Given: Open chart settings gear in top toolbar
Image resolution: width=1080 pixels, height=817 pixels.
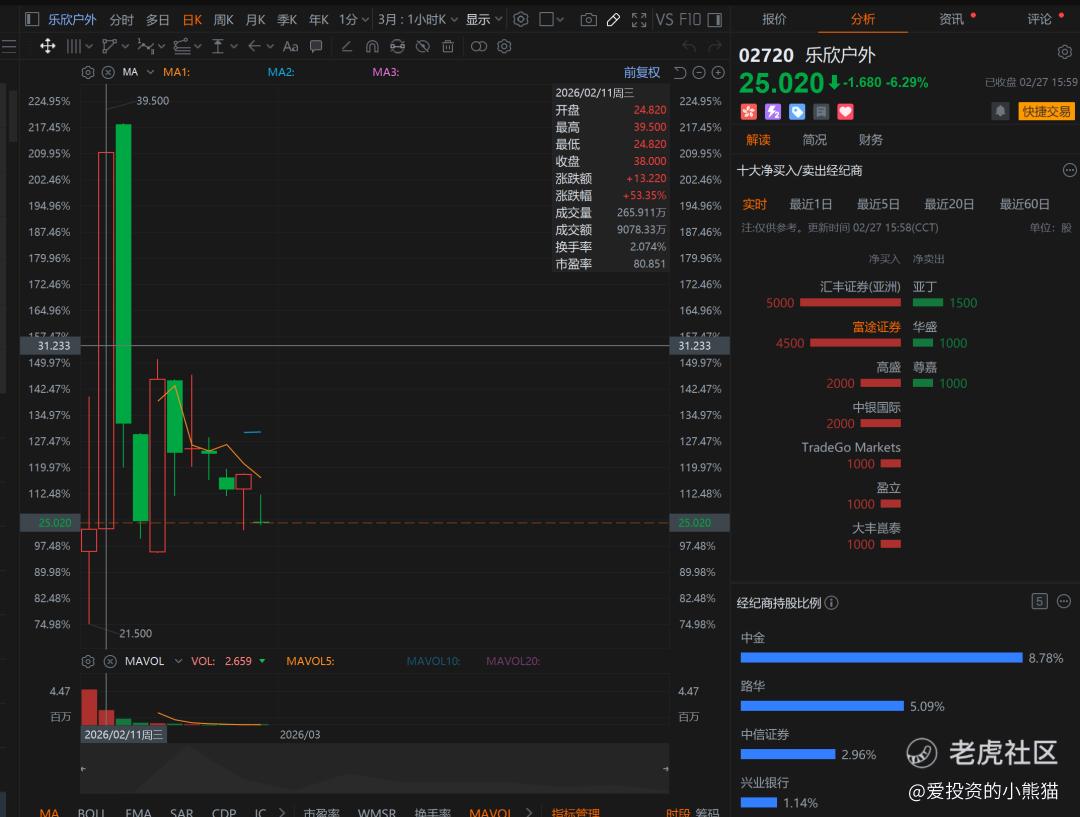Looking at the screenshot, I should [521, 19].
